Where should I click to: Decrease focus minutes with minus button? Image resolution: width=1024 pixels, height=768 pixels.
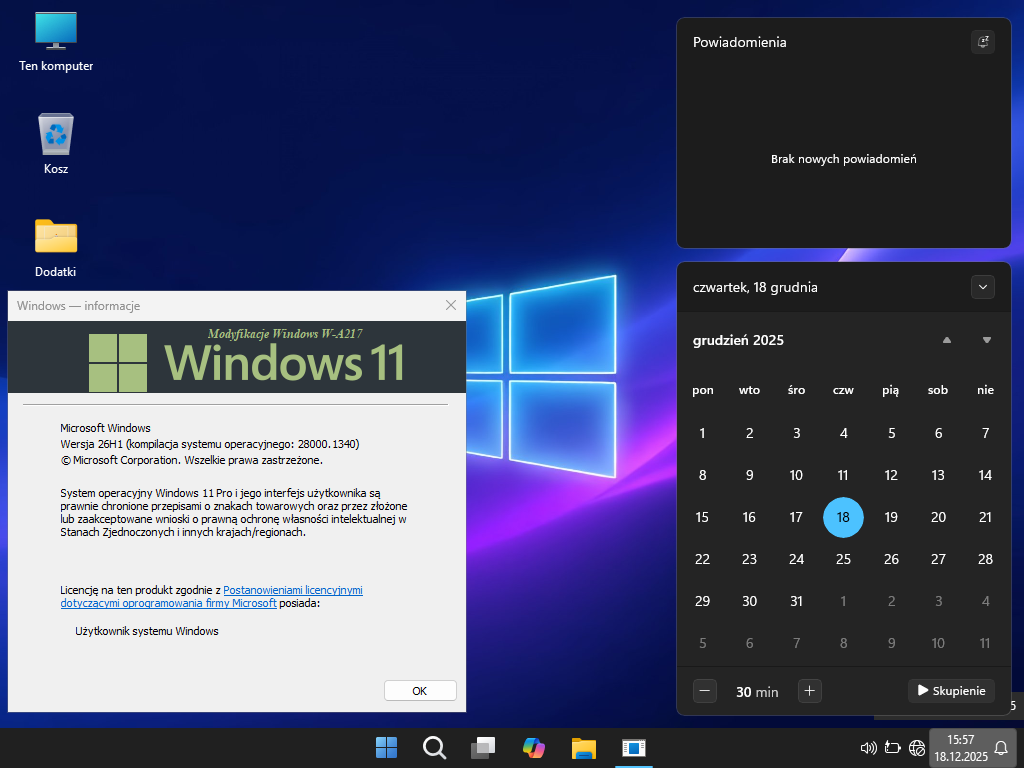click(705, 690)
